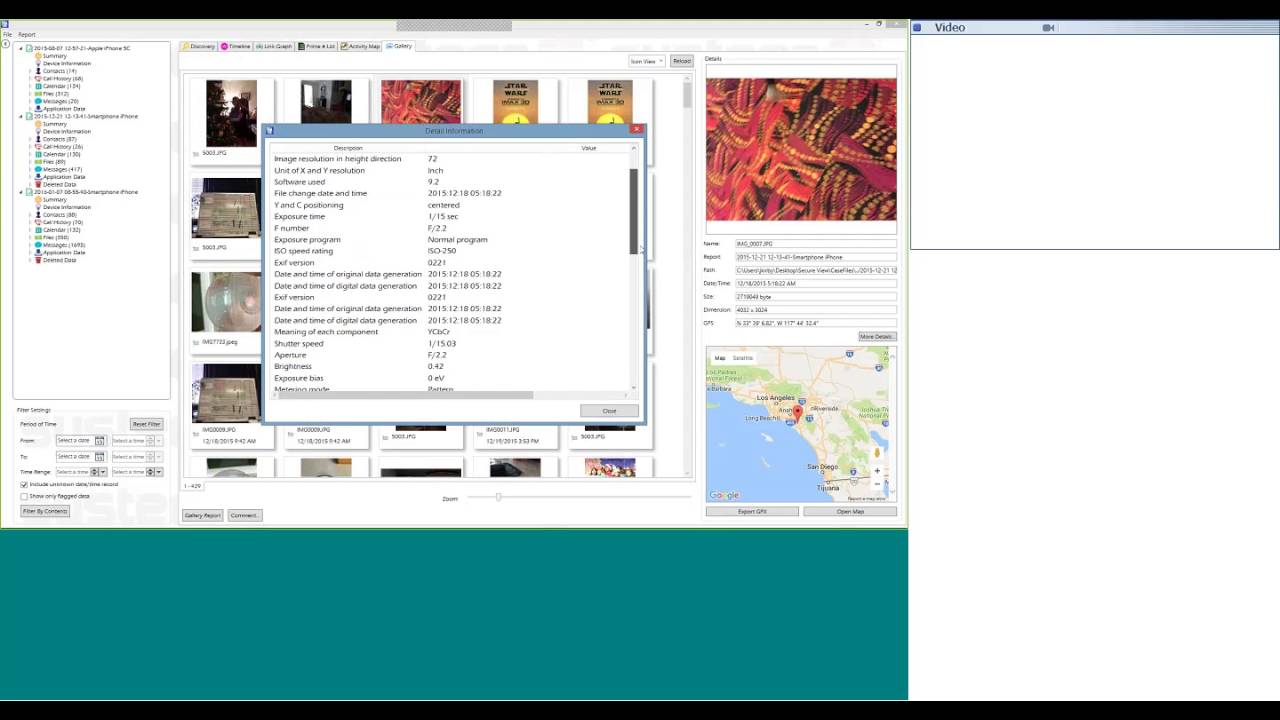Click the Contacts (14) person icon

click(x=38, y=71)
